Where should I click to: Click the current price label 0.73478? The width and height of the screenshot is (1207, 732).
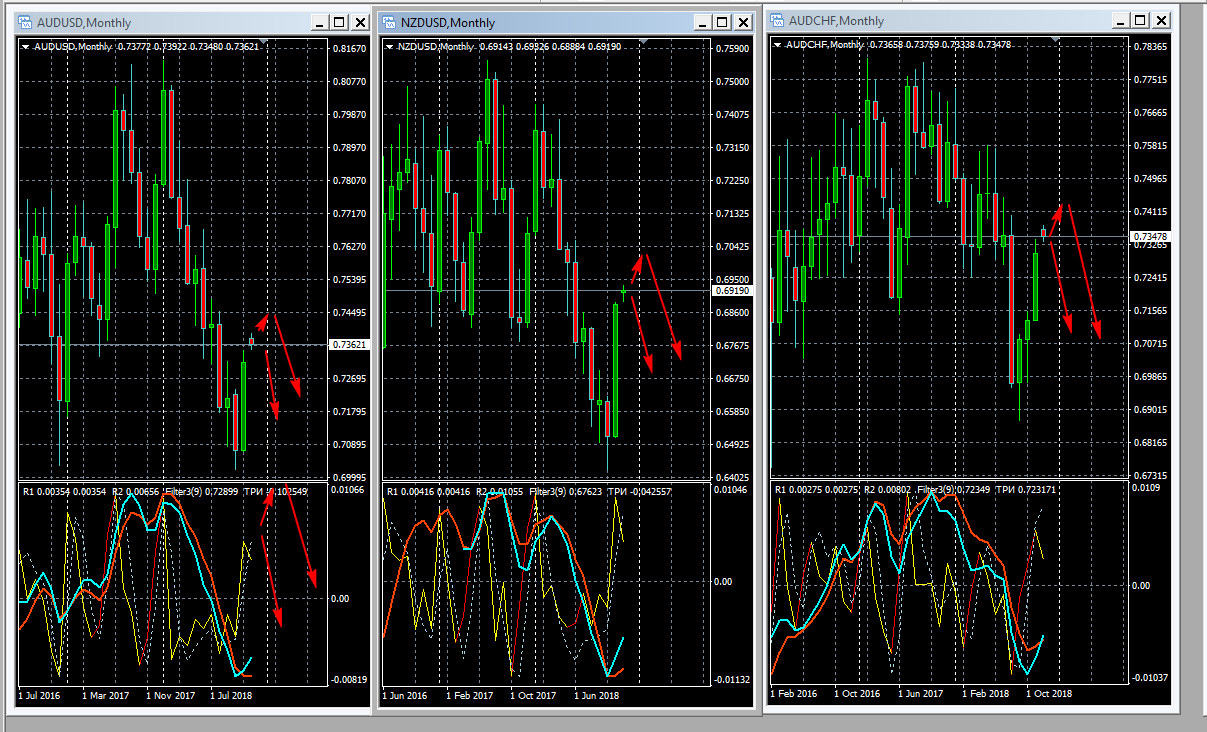tap(1149, 236)
